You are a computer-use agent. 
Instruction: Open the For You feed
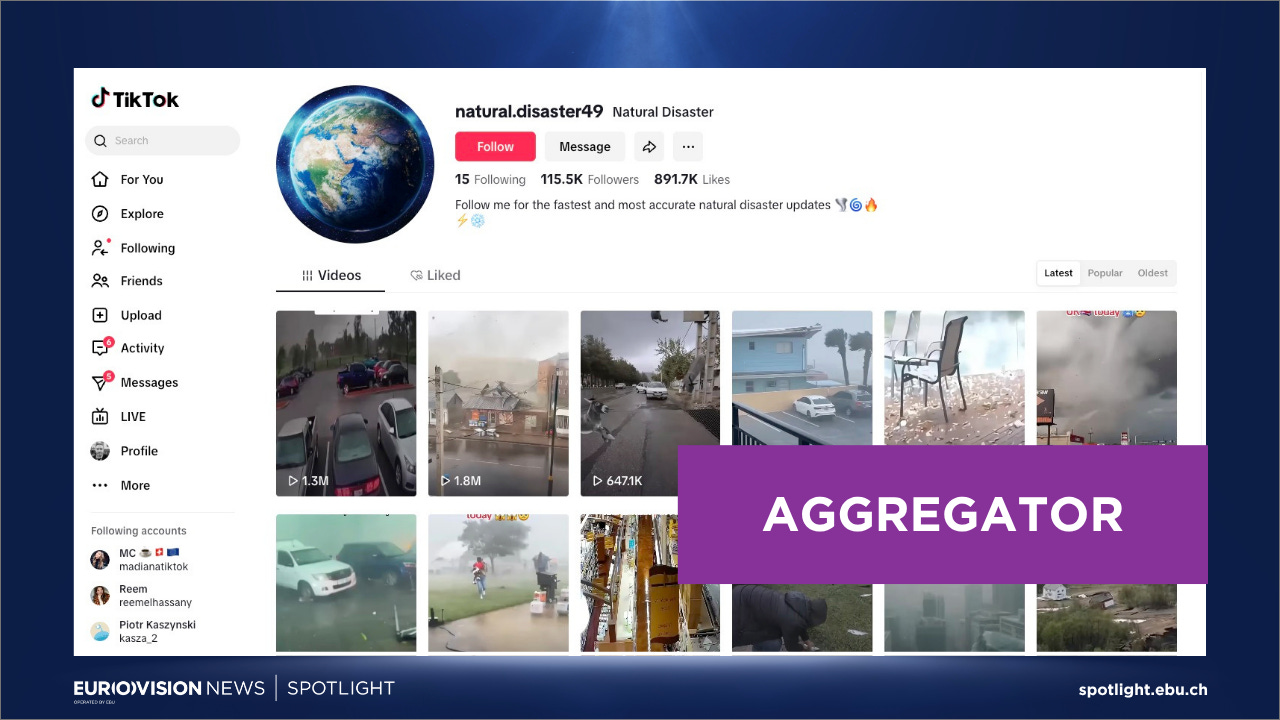[x=142, y=180]
